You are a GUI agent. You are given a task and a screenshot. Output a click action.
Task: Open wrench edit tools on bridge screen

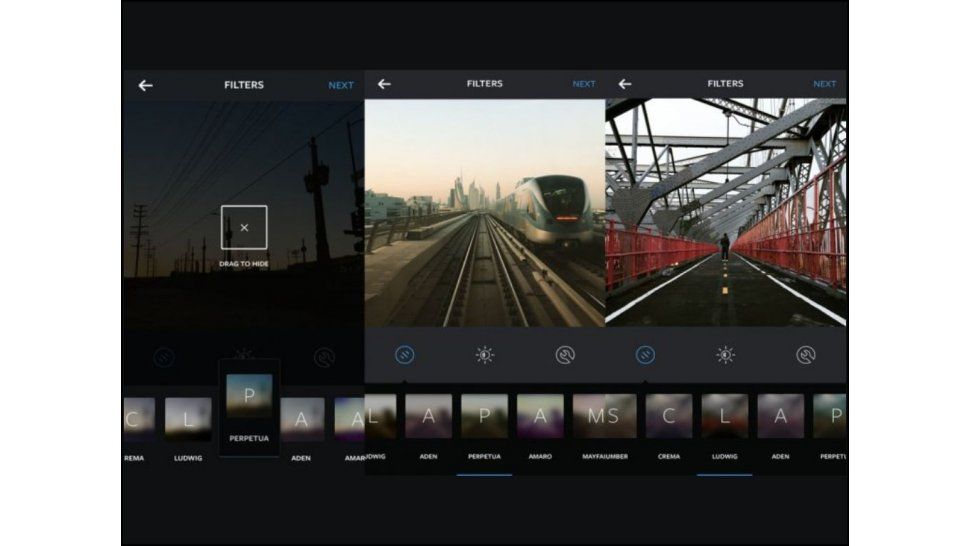pyautogui.click(x=805, y=355)
